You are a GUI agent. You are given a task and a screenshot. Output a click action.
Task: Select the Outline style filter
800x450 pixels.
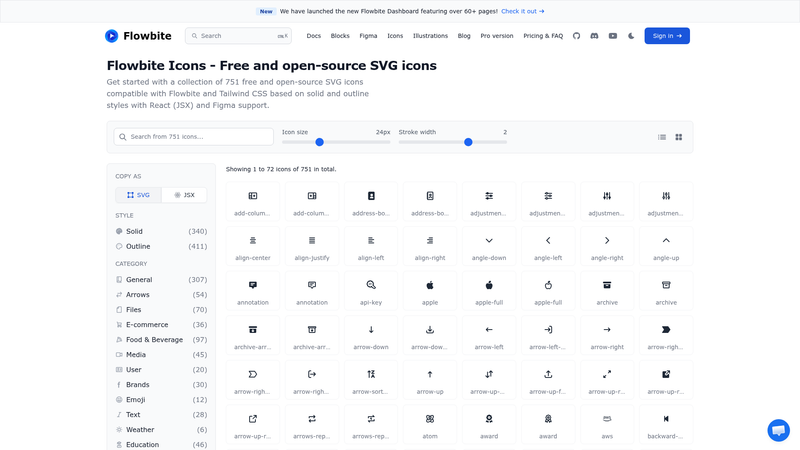tap(161, 246)
